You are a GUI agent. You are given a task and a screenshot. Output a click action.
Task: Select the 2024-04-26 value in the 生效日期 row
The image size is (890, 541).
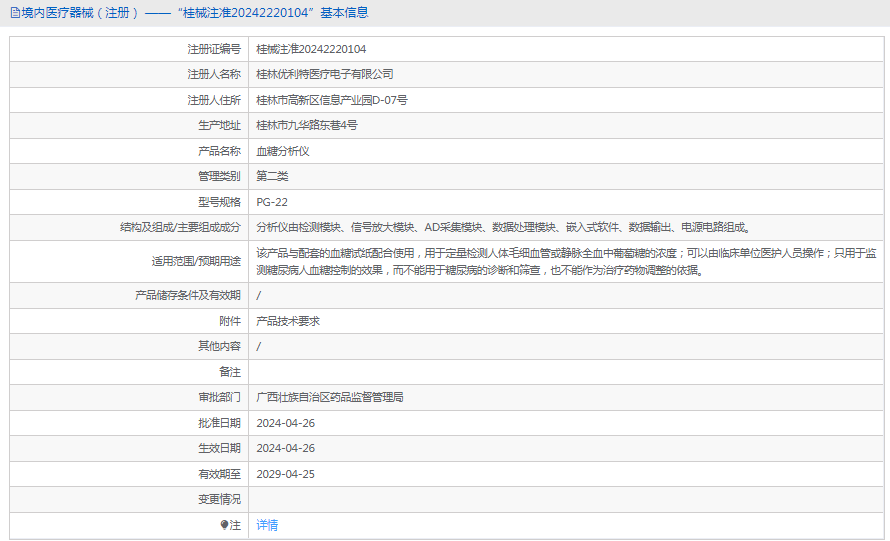point(286,448)
